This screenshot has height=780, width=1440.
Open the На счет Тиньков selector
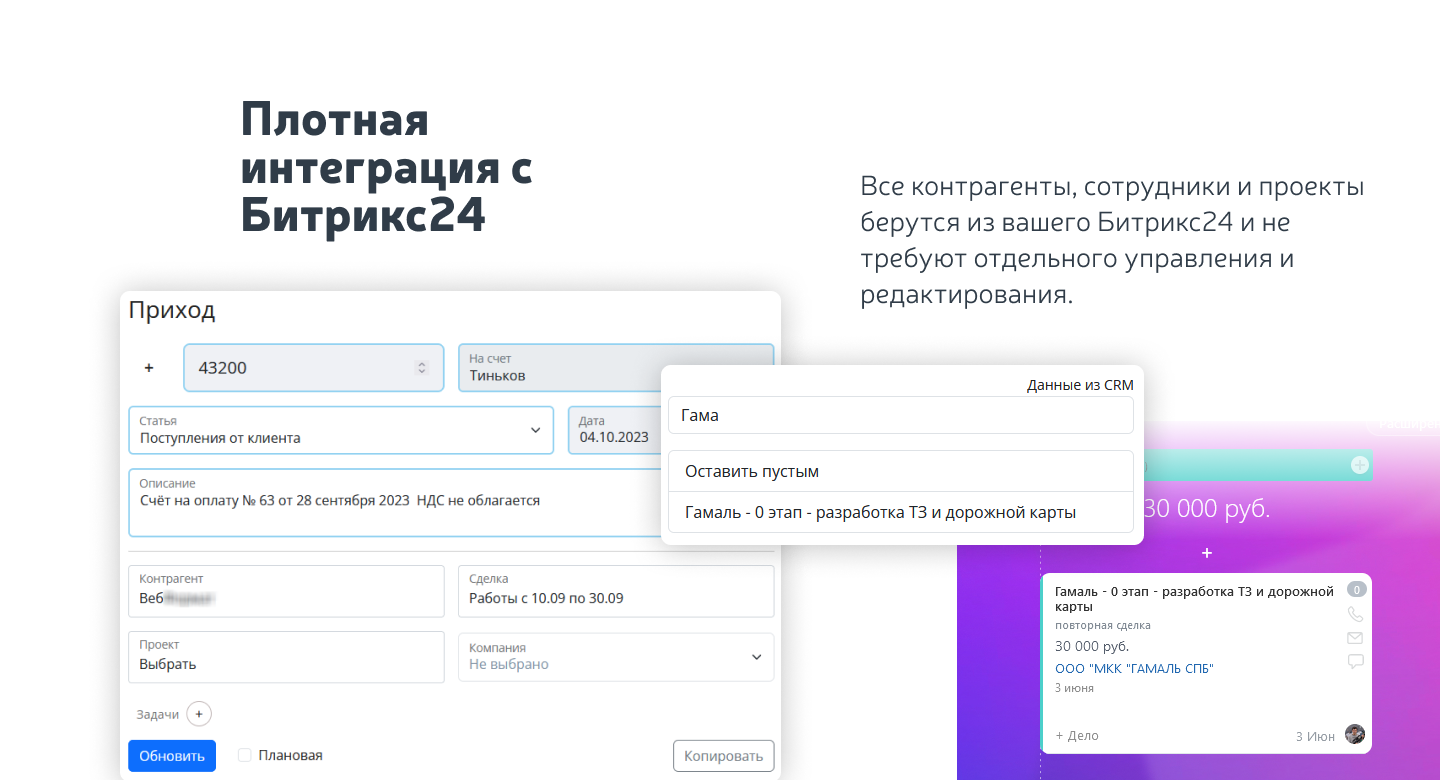click(x=560, y=368)
